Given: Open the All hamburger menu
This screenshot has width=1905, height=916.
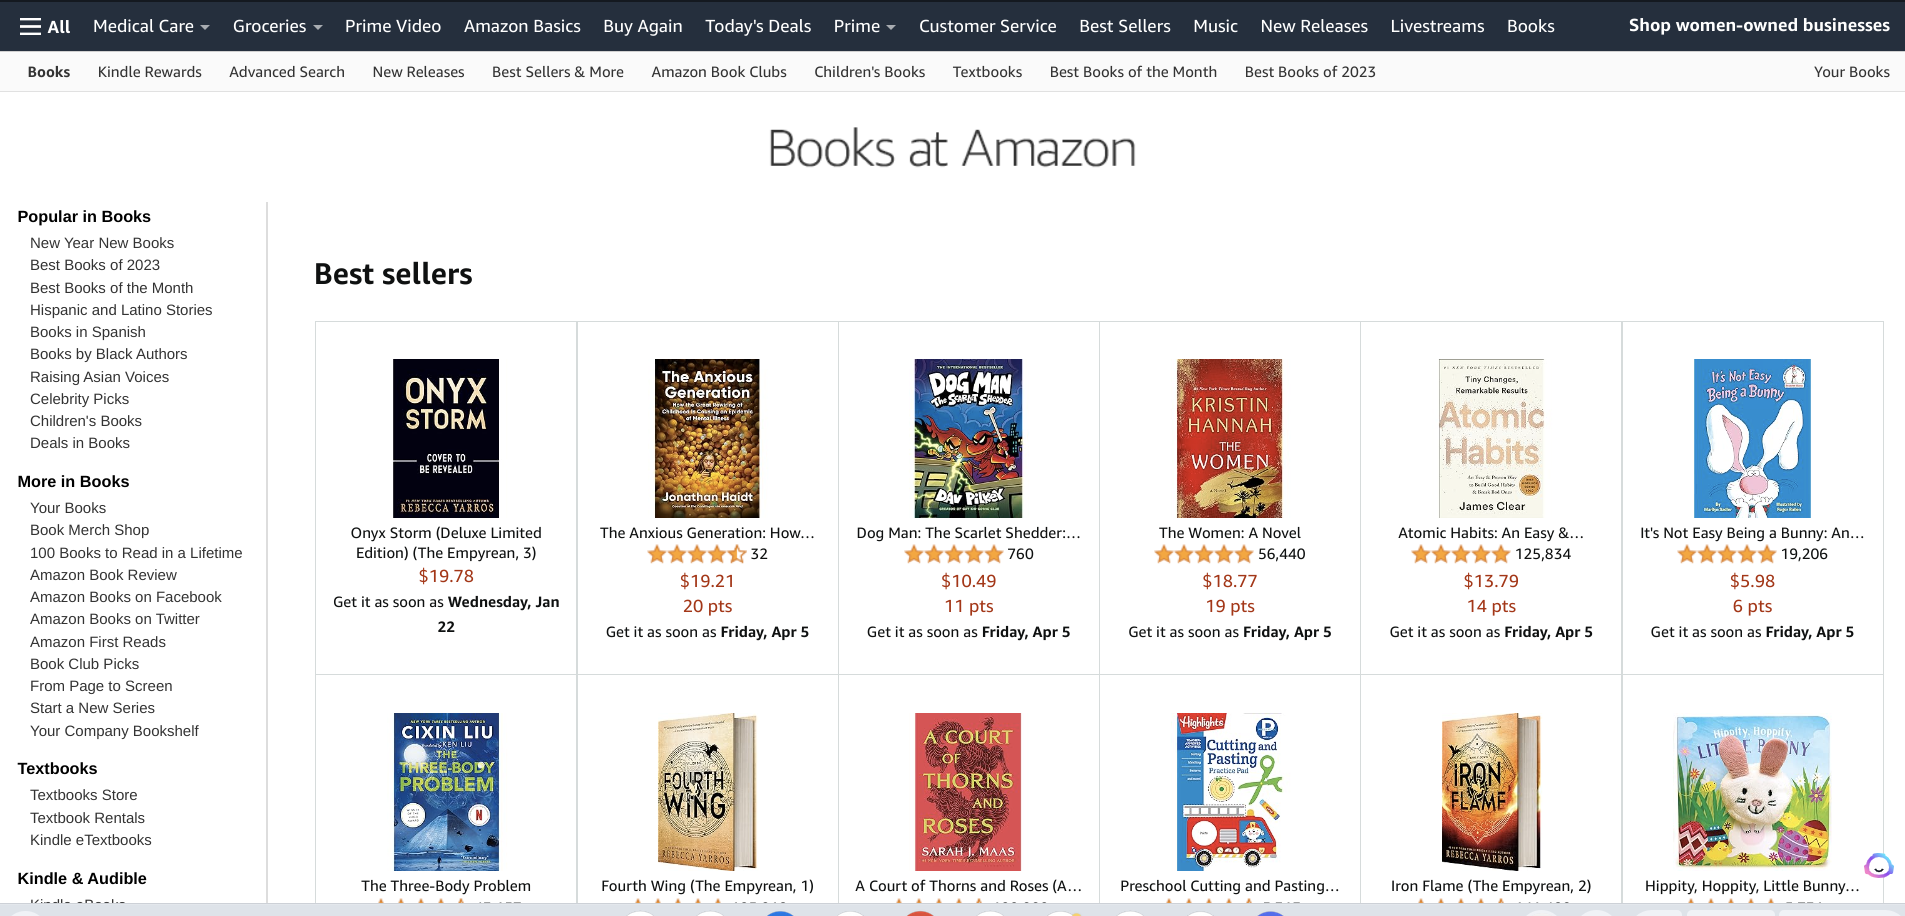Looking at the screenshot, I should 45,26.
